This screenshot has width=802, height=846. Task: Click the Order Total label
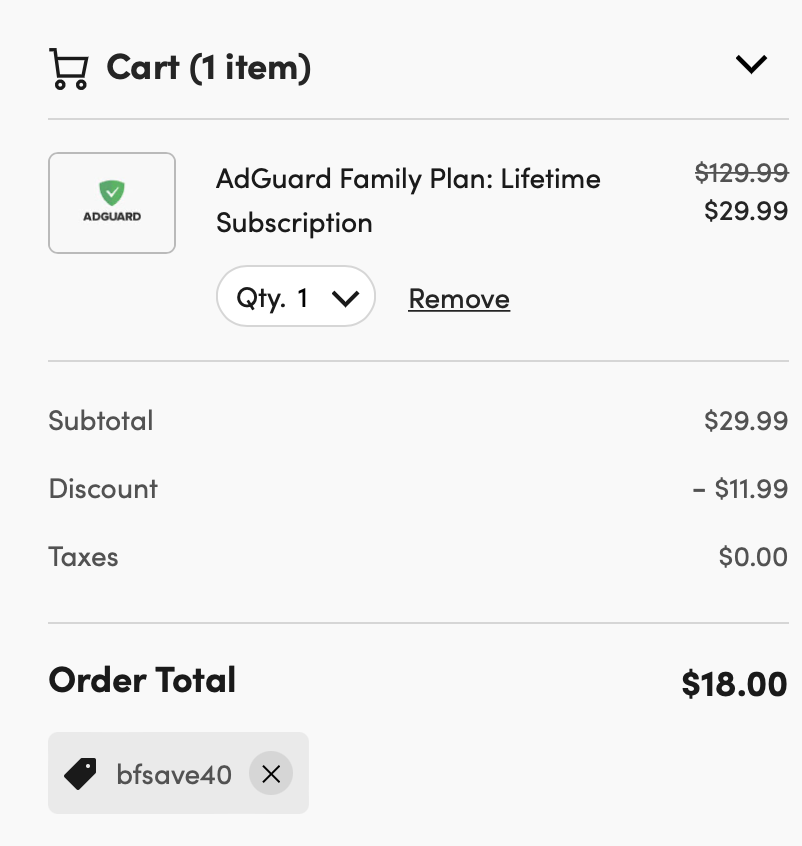click(x=142, y=680)
